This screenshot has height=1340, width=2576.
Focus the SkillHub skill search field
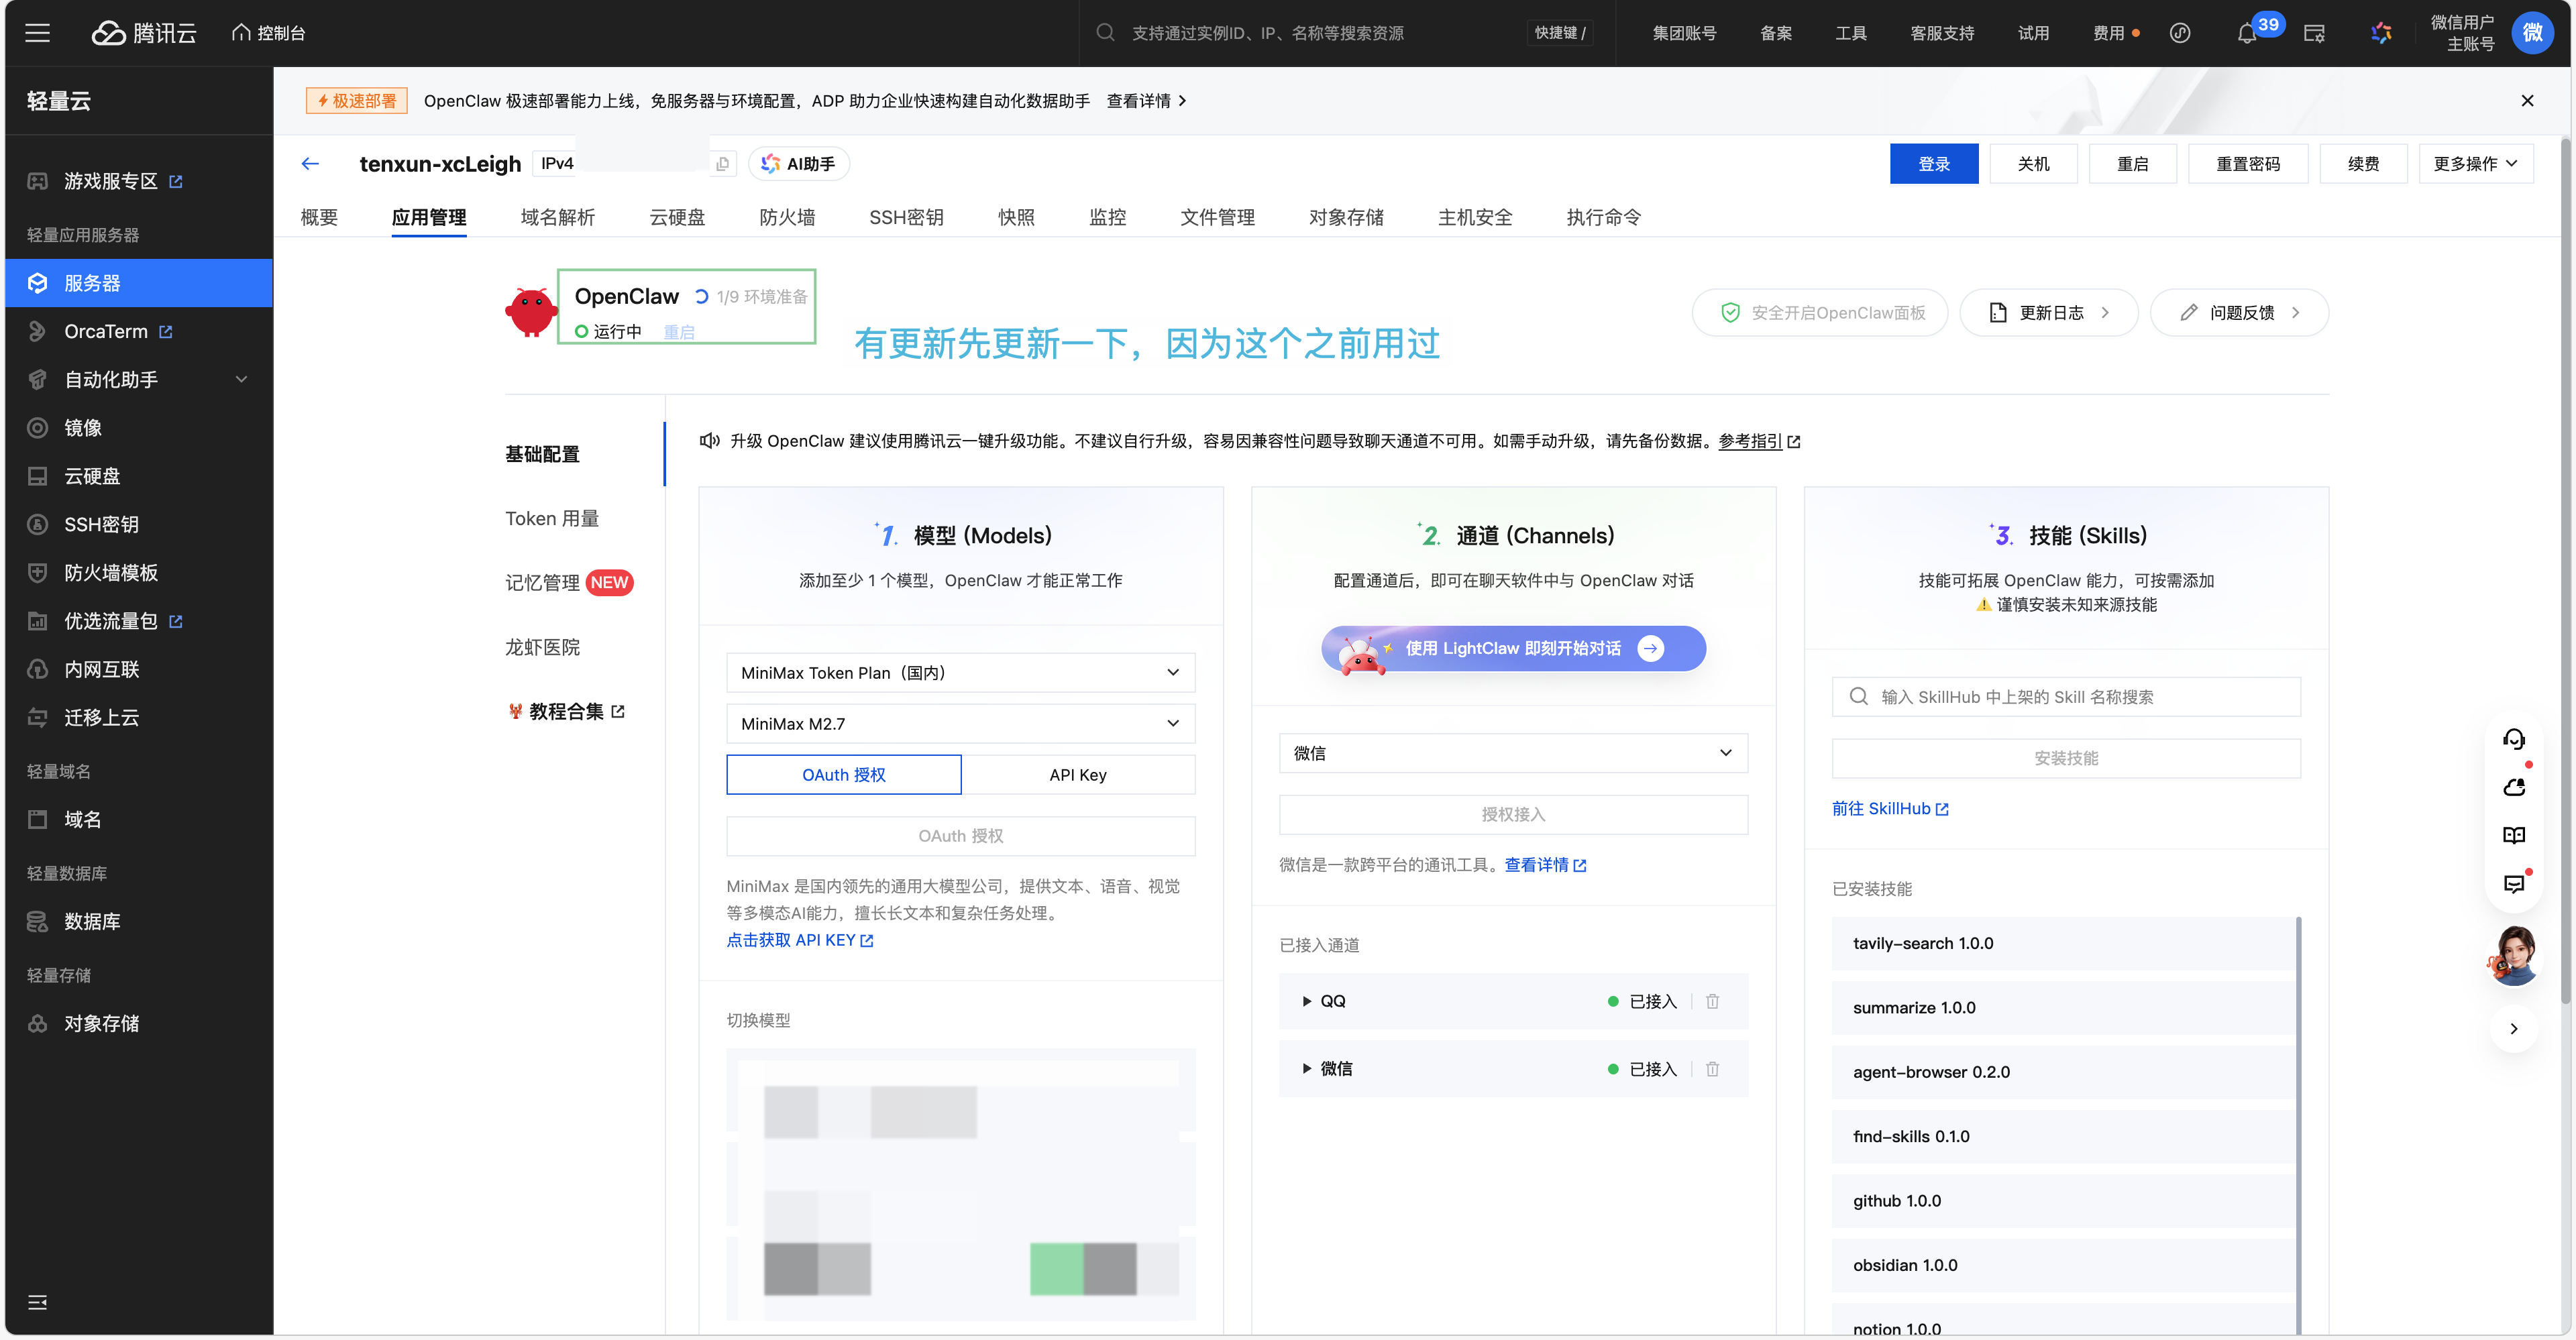2066,697
